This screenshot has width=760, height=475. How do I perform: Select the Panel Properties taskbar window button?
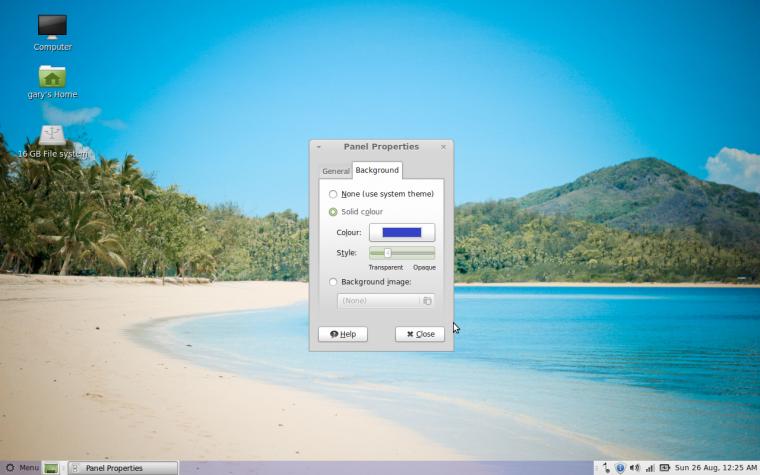123,468
